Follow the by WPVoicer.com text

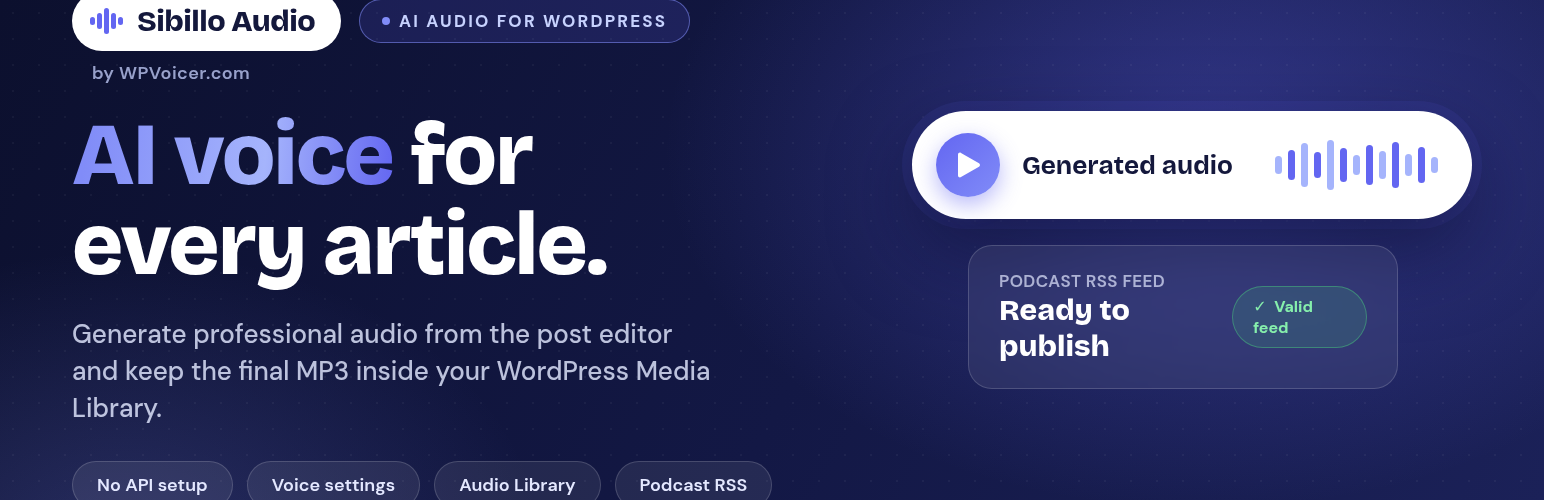[170, 73]
